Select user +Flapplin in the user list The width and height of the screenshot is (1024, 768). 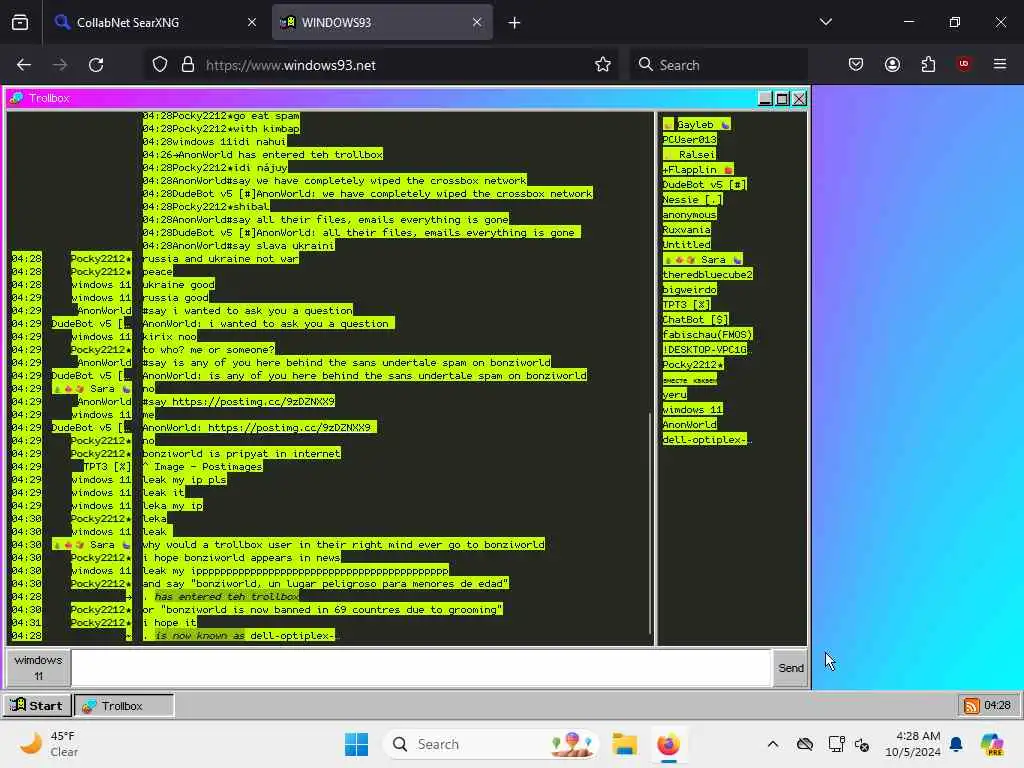697,169
